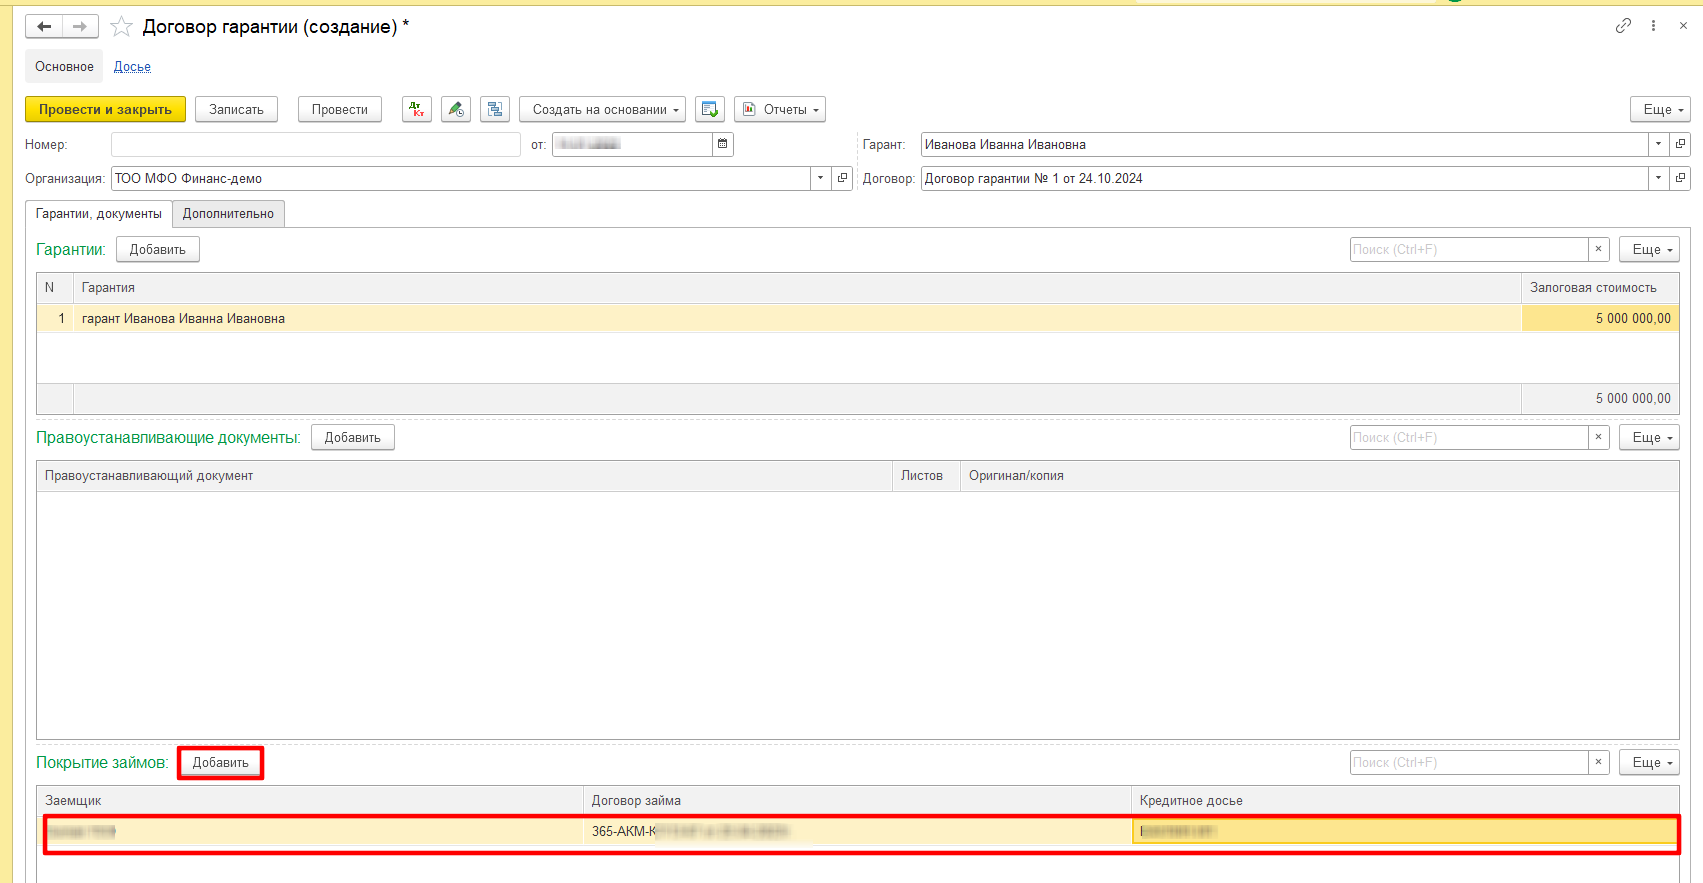Click the Оригинал/копия column header

[x=1320, y=476]
